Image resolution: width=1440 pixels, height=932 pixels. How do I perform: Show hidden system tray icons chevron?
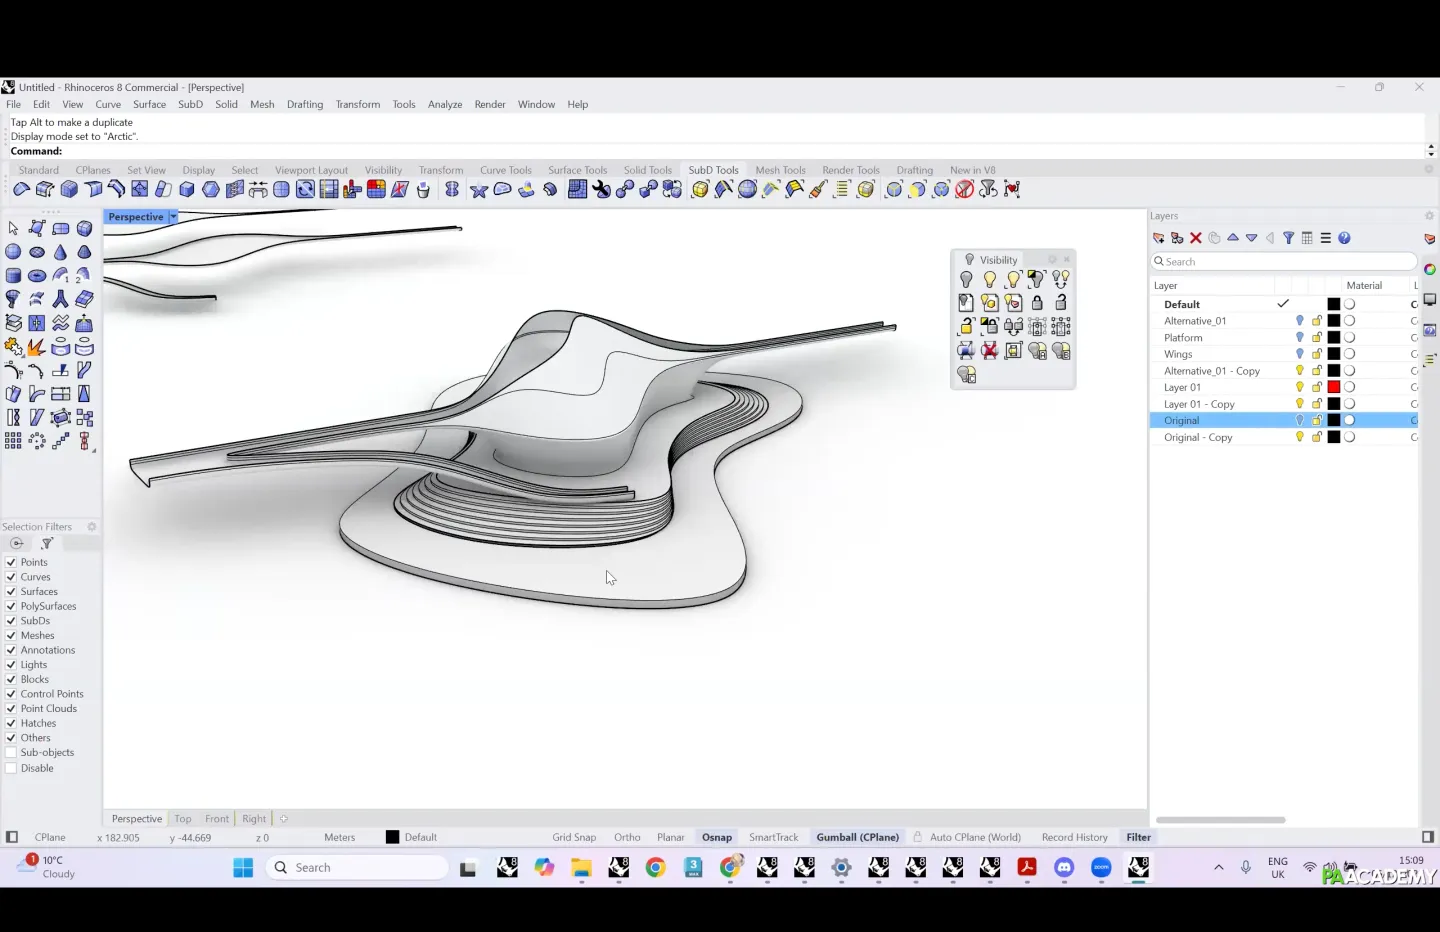tap(1219, 868)
